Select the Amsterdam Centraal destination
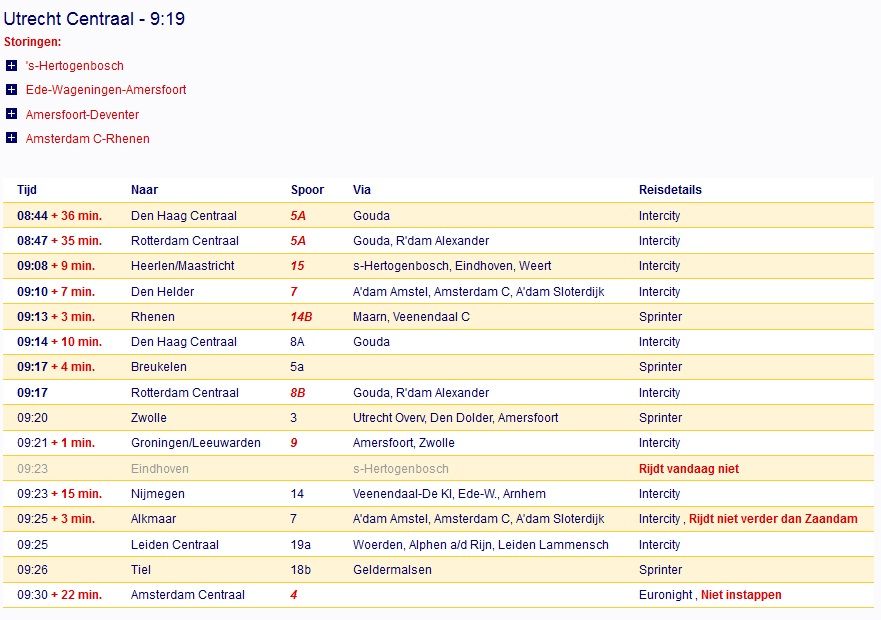Screen dimensions: 881x620 pos(188,595)
